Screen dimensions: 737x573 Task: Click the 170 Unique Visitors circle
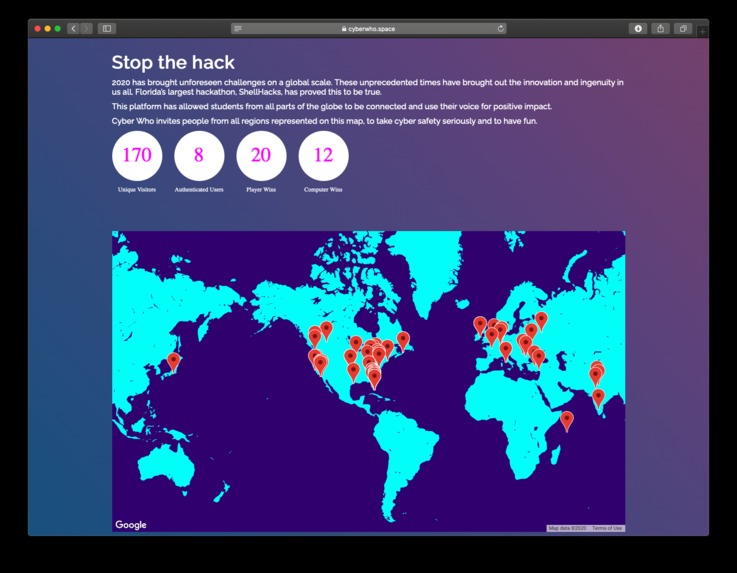click(x=137, y=156)
